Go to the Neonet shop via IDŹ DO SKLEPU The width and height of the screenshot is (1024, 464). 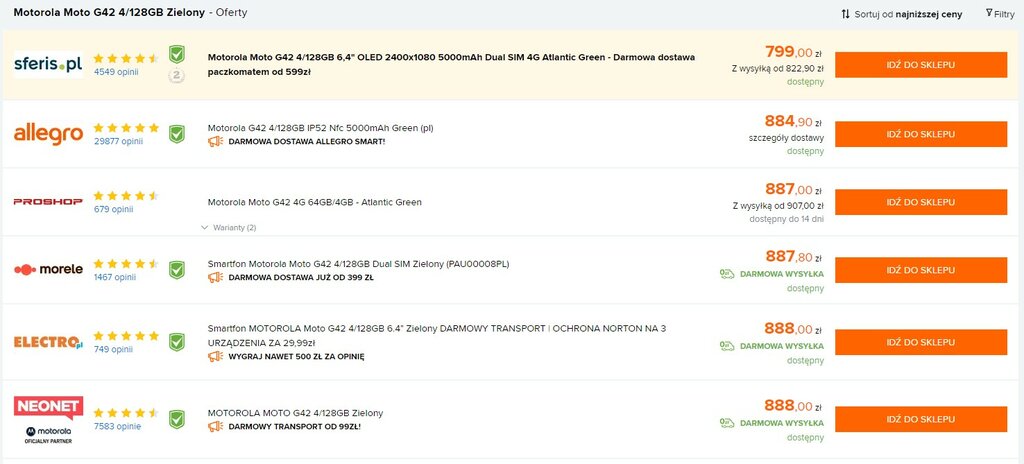[x=921, y=419]
